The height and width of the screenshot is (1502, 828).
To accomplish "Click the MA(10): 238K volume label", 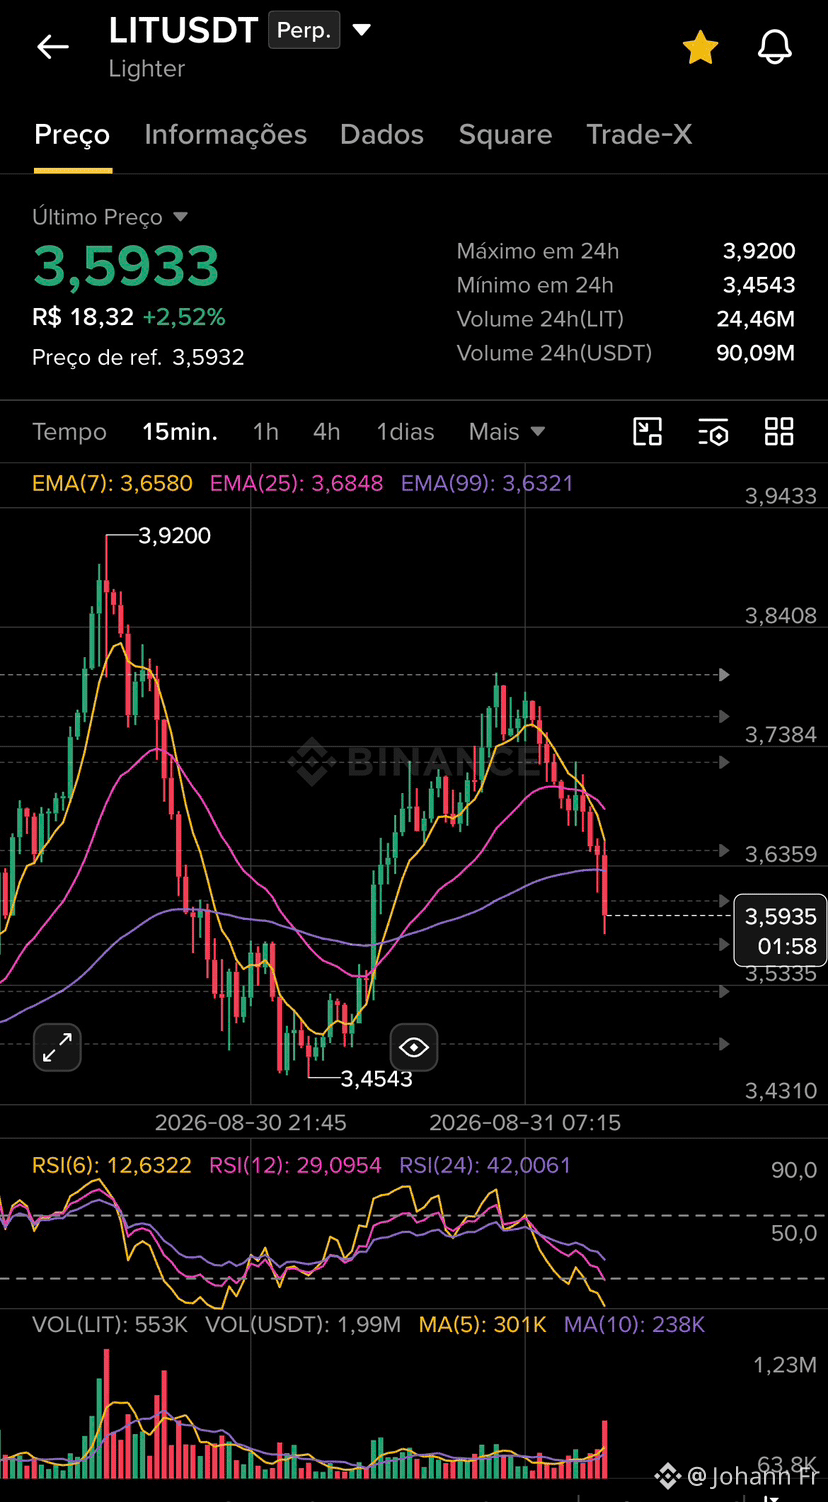I will click(x=635, y=1325).
